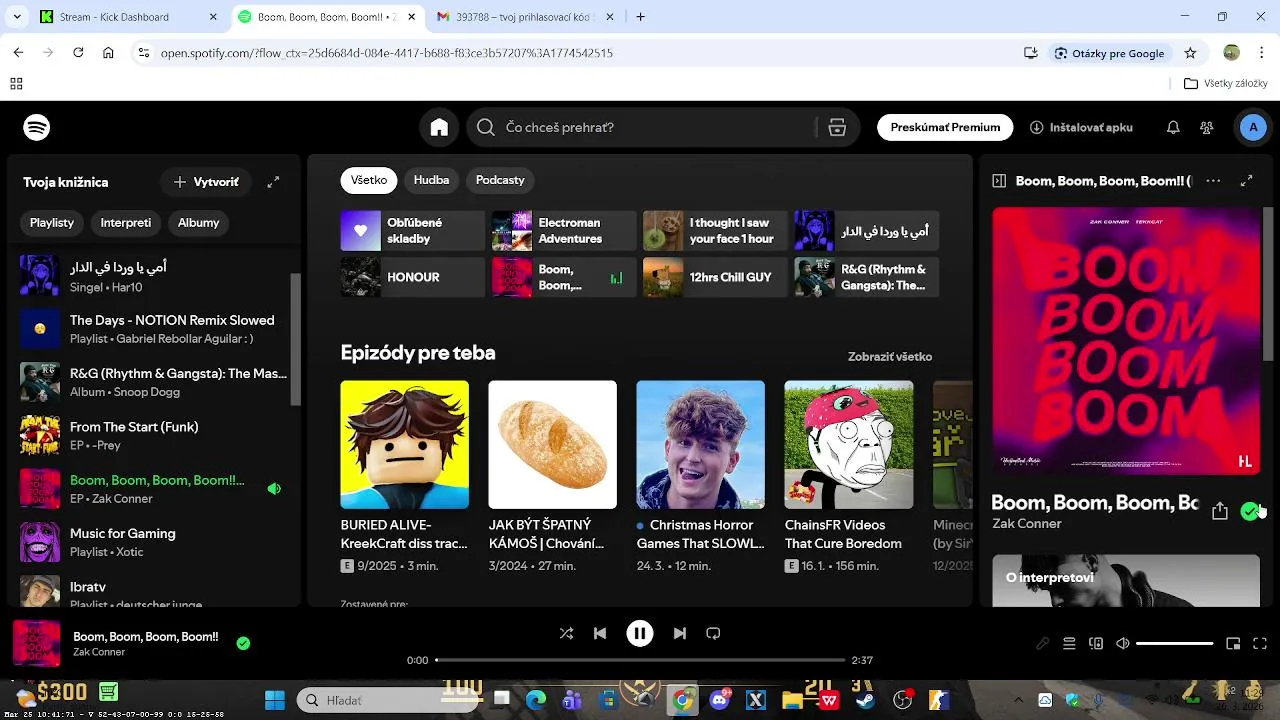Open the Browse icon in the search bar
The image size is (1280, 720).
[x=837, y=127]
